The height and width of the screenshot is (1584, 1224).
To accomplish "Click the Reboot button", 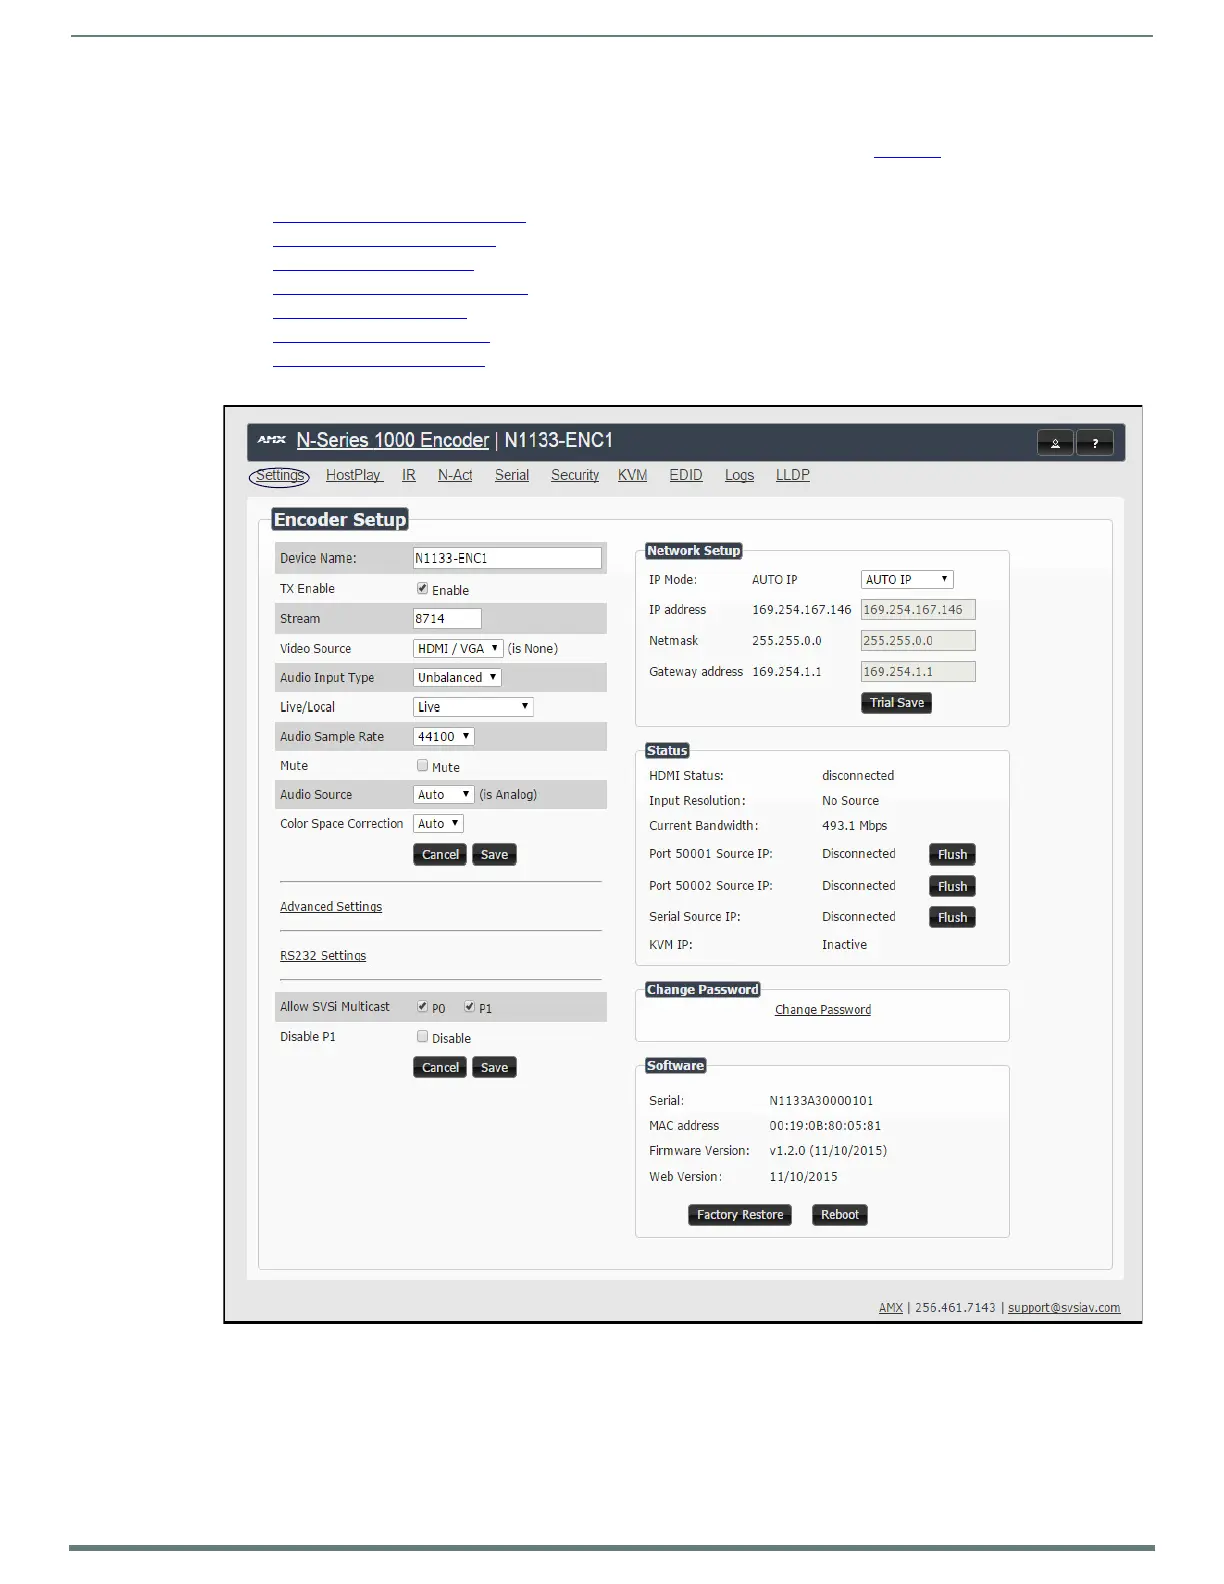I will [840, 1215].
